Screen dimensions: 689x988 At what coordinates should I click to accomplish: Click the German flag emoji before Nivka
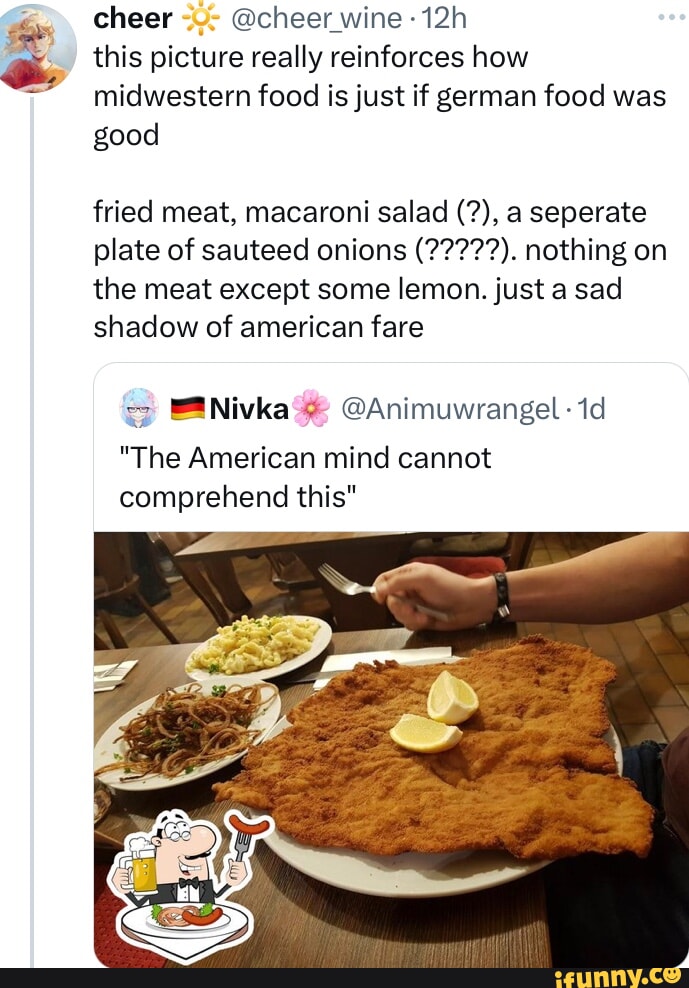188,409
